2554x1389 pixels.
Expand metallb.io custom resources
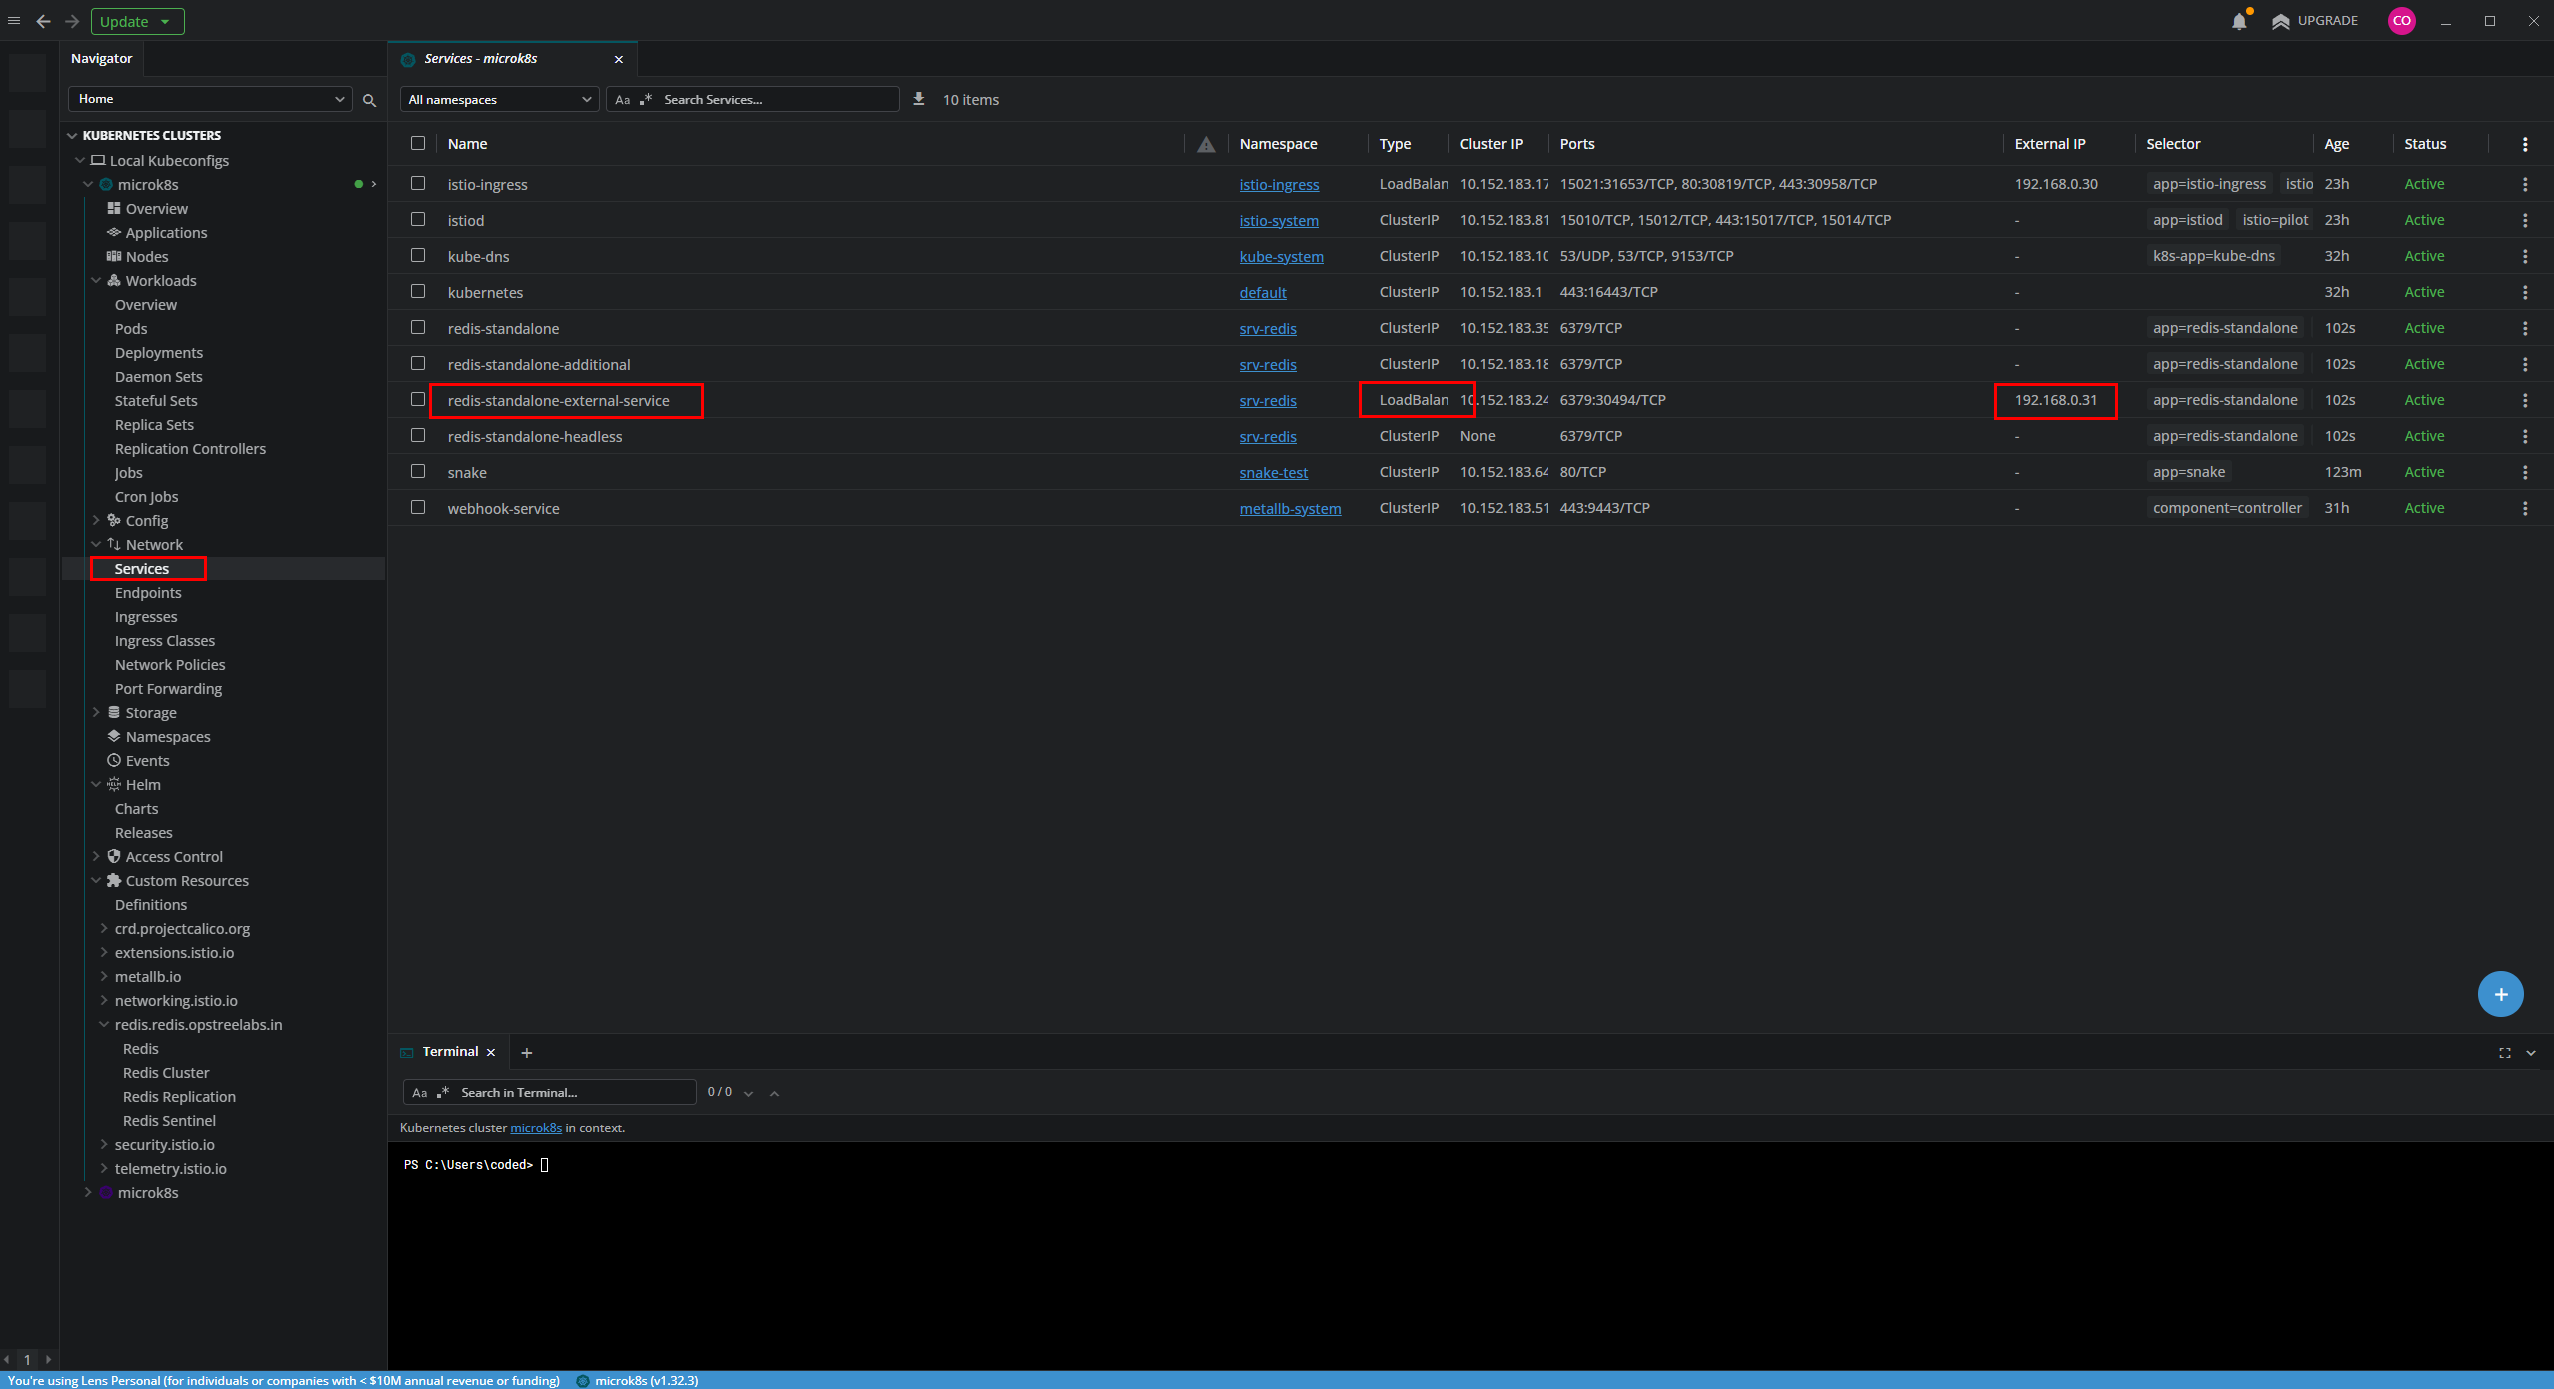tap(104, 977)
